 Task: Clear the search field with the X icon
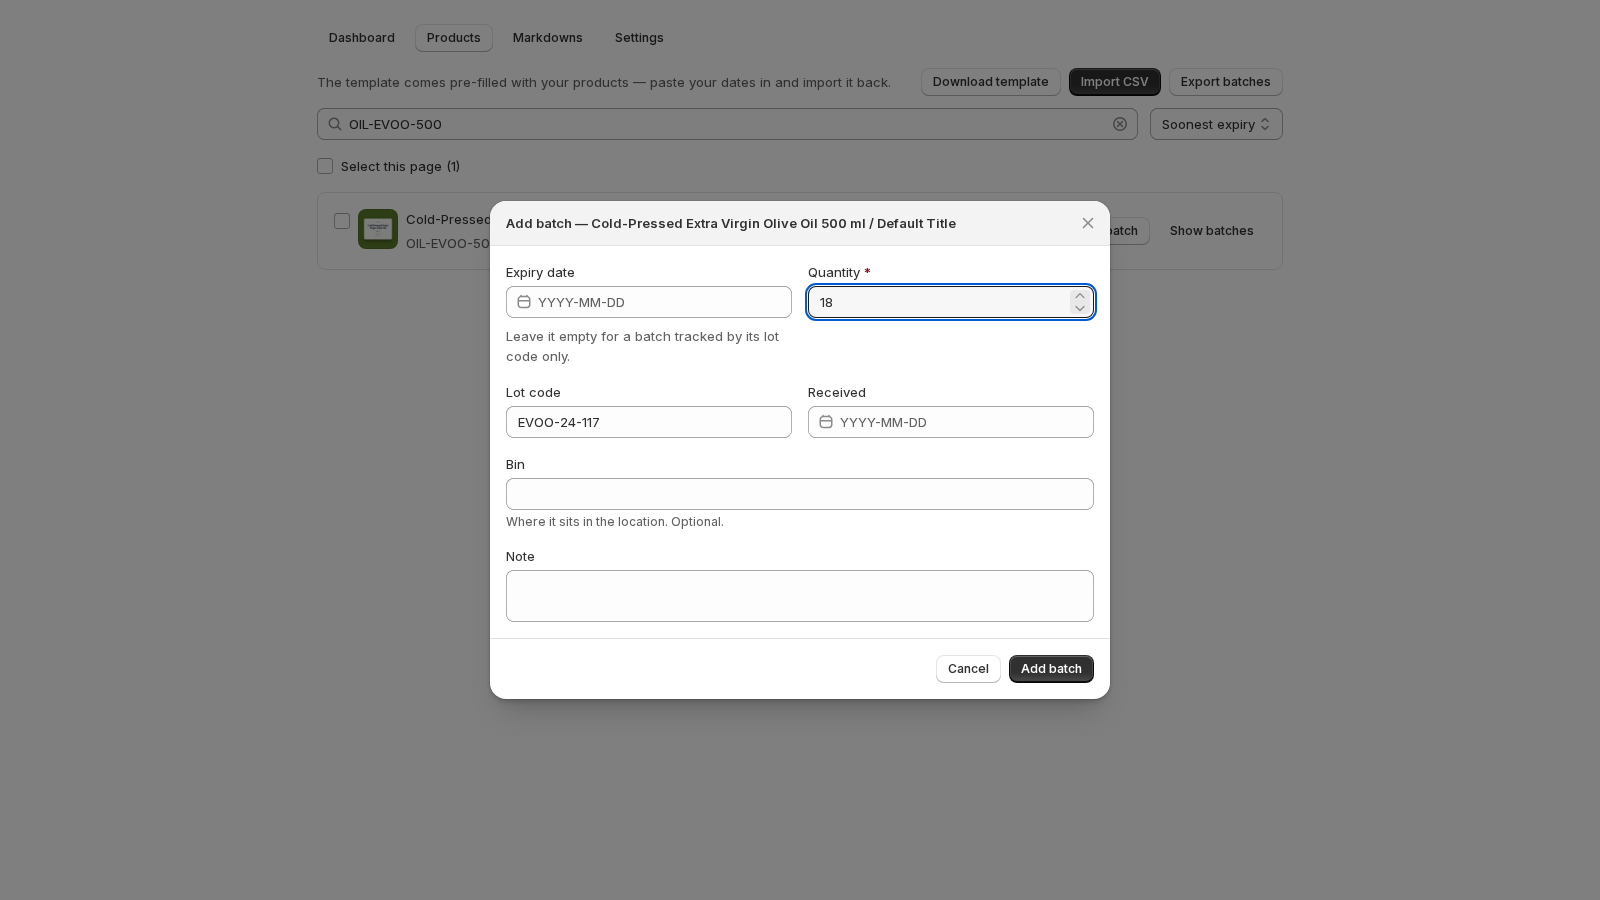(x=1120, y=124)
